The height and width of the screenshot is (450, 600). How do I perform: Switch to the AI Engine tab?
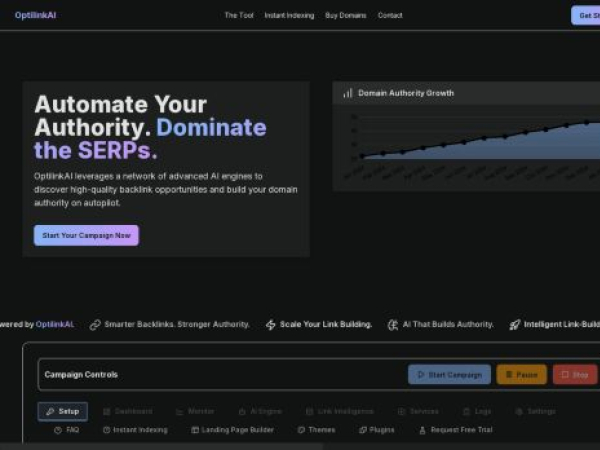[x=260, y=411]
